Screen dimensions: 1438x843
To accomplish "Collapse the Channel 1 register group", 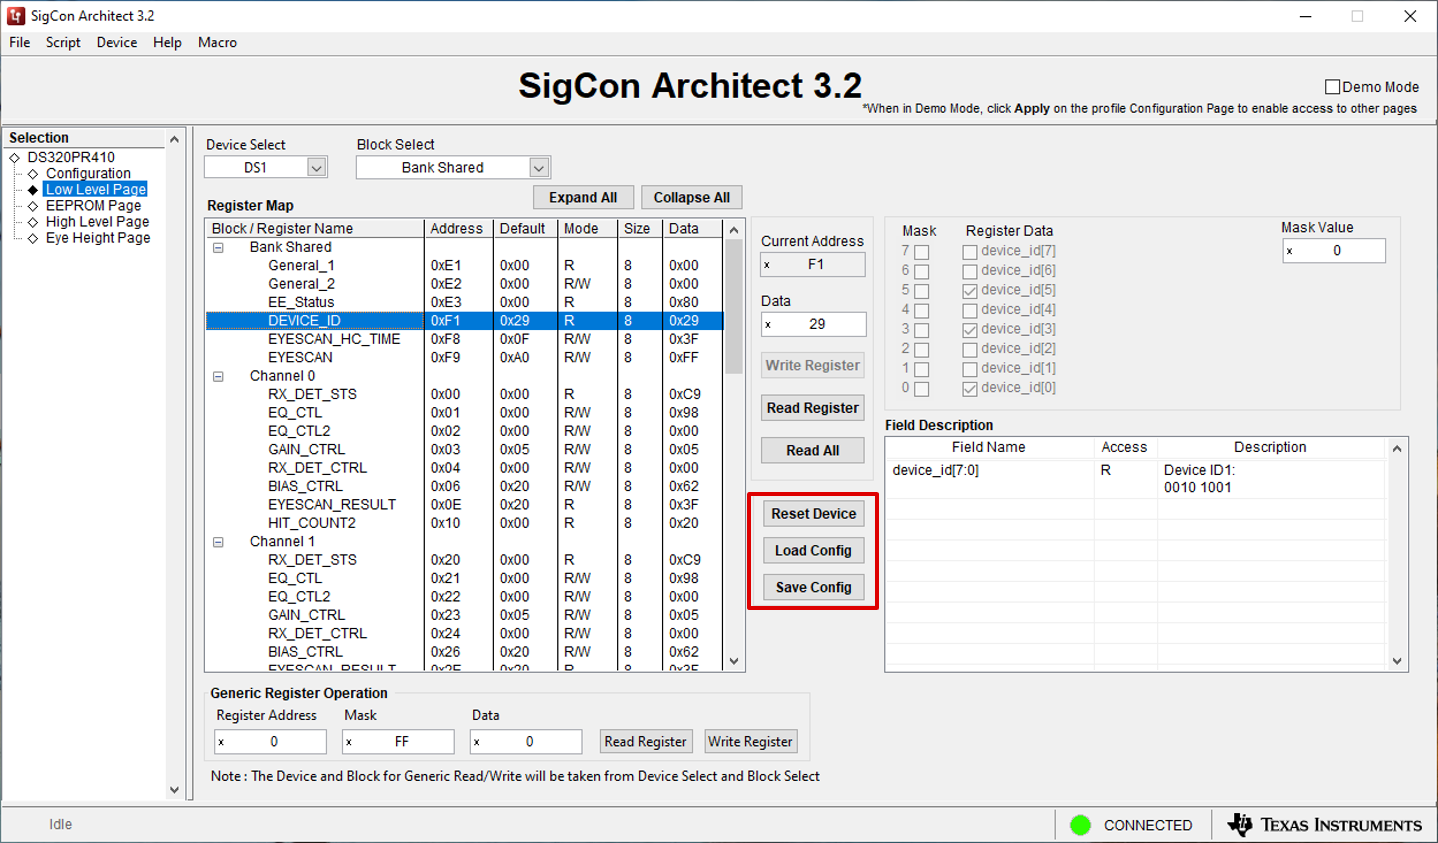I will click(x=218, y=542).
